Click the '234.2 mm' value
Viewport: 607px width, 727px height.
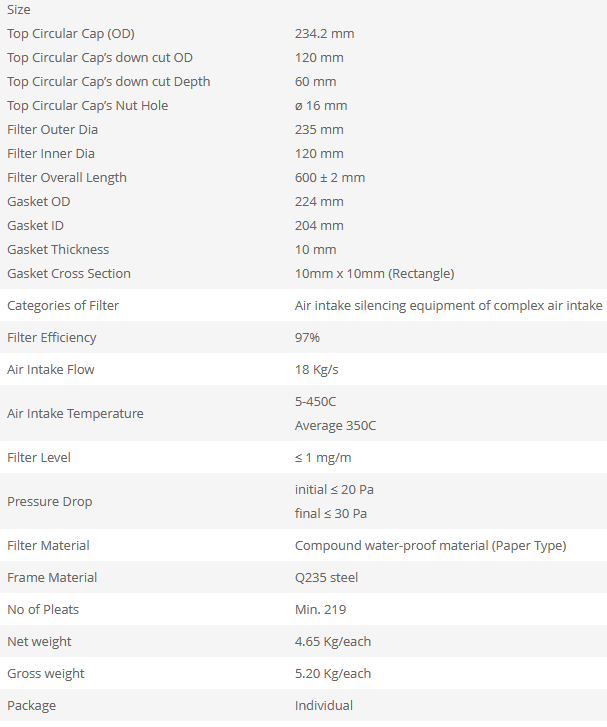point(324,34)
